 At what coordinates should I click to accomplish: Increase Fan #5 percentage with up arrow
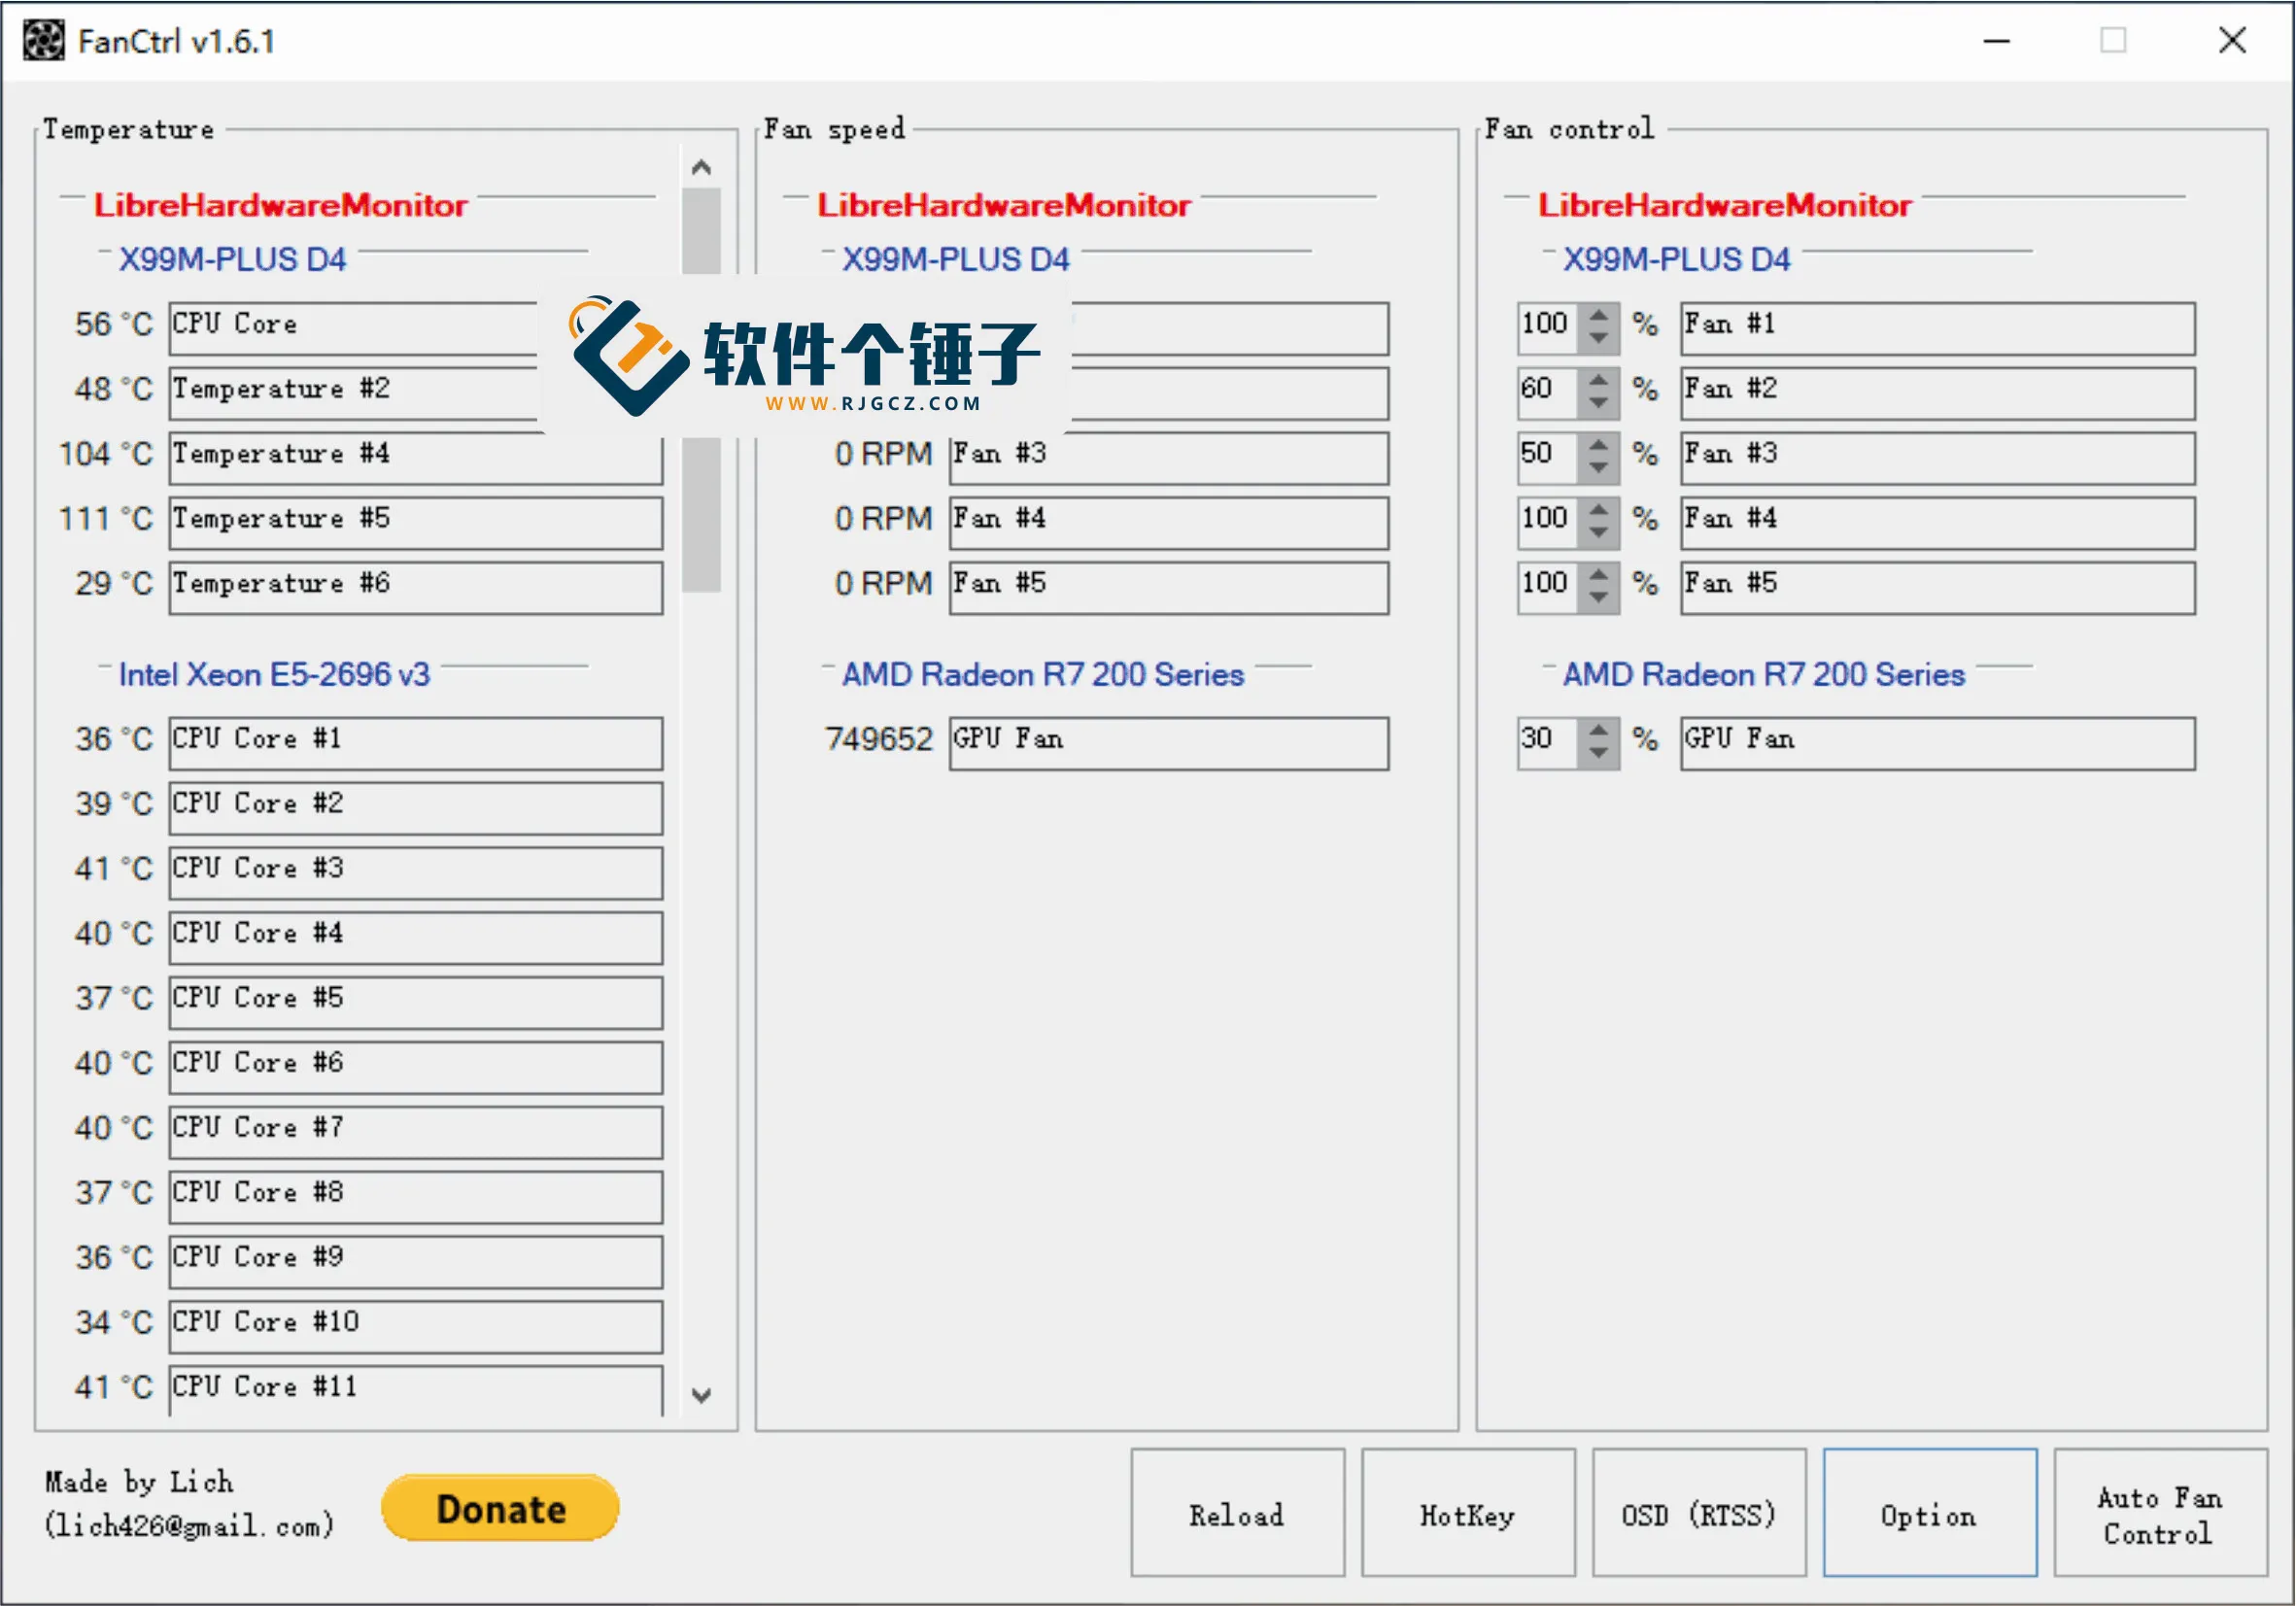pyautogui.click(x=1599, y=575)
